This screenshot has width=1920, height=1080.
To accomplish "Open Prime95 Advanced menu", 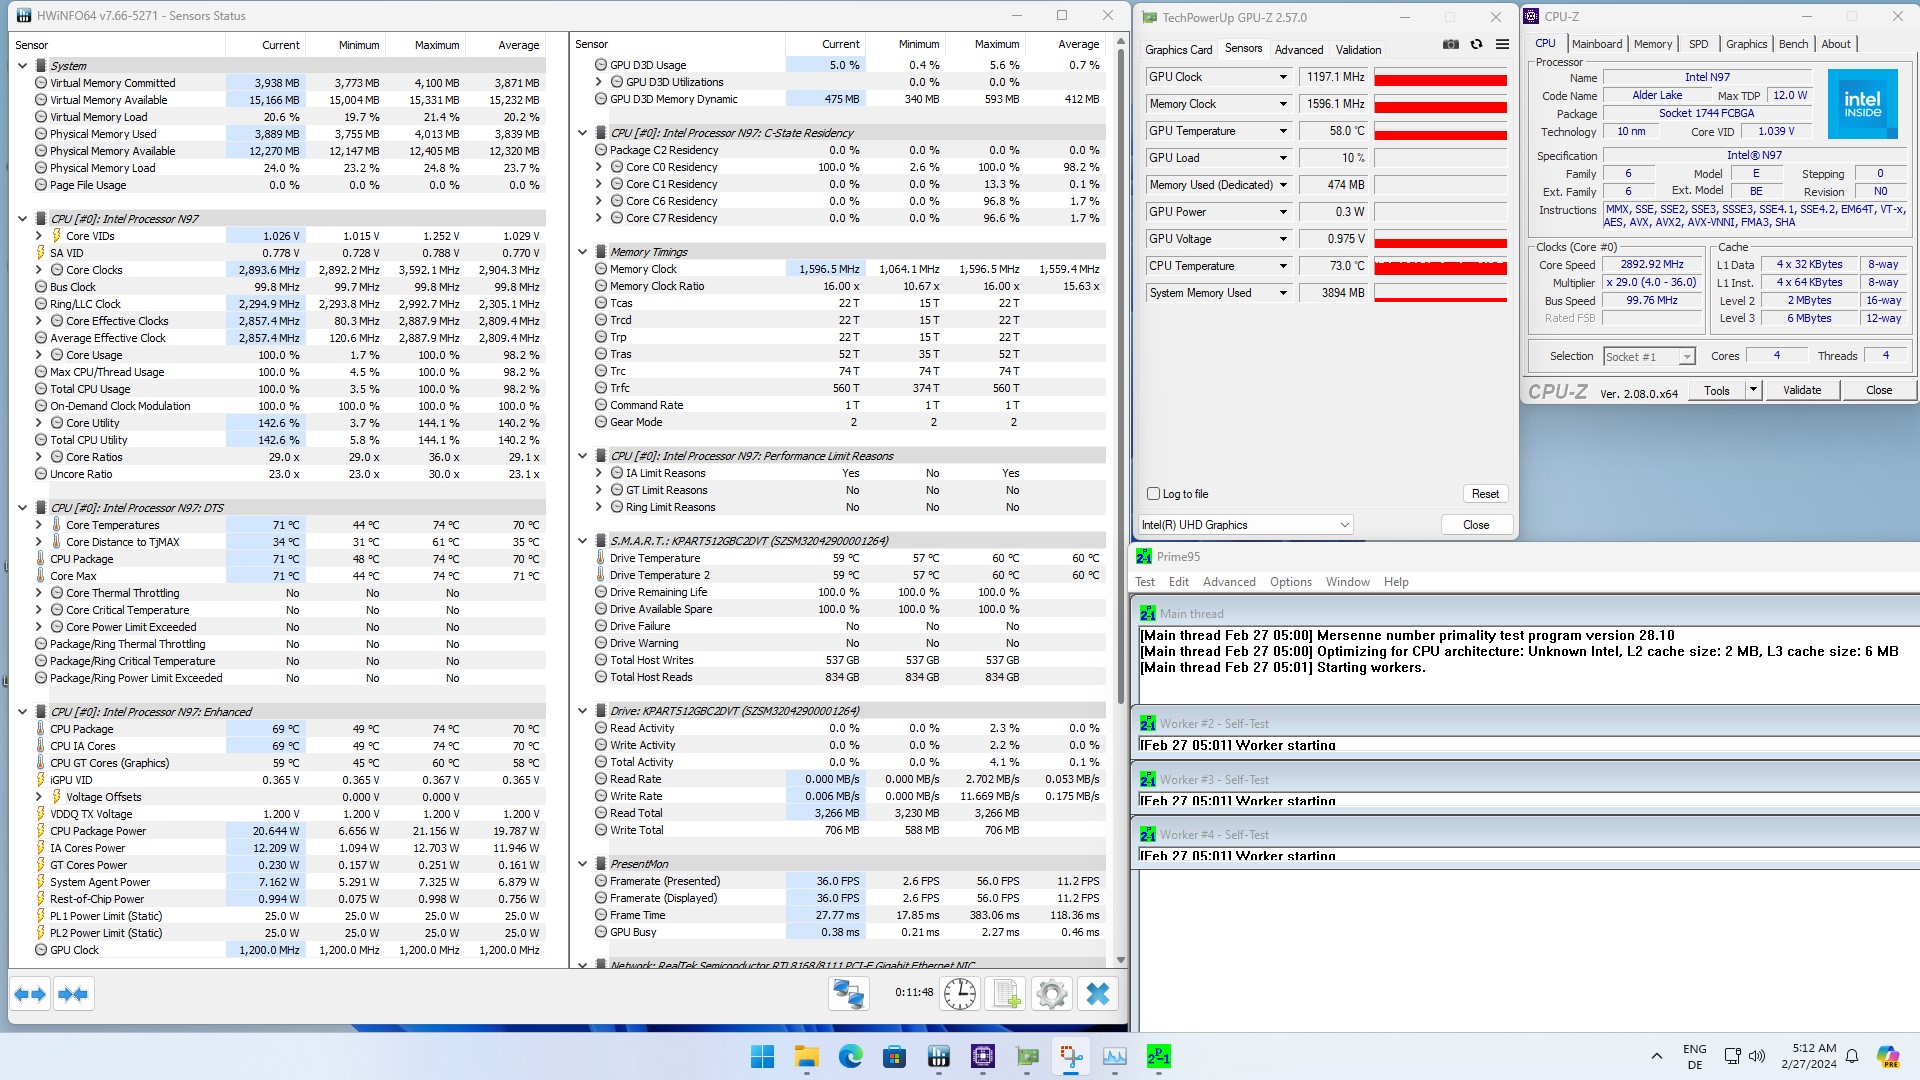I will pyautogui.click(x=1229, y=582).
